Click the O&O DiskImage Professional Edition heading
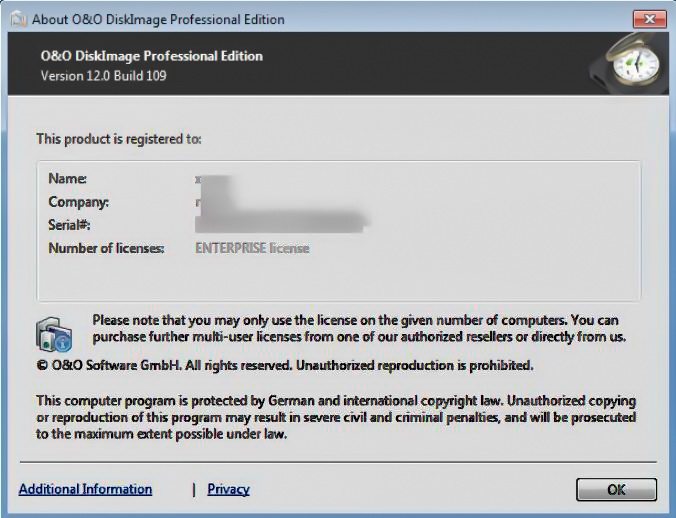 coord(152,56)
